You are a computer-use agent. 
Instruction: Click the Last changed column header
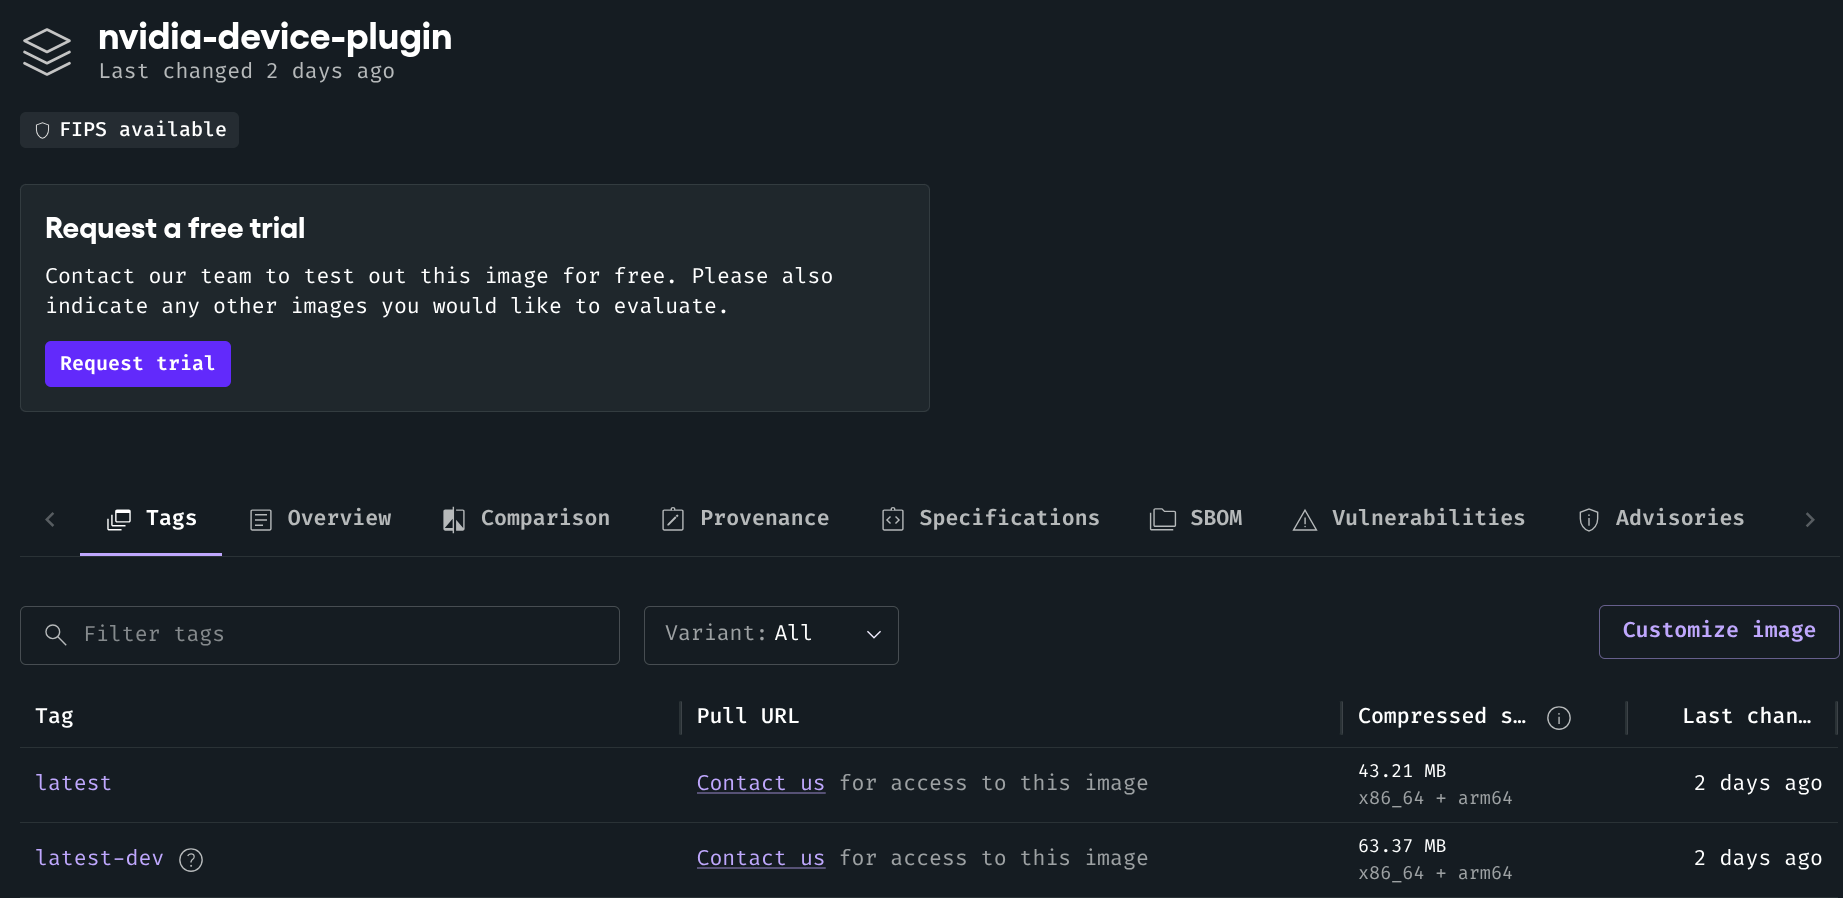1747,717
